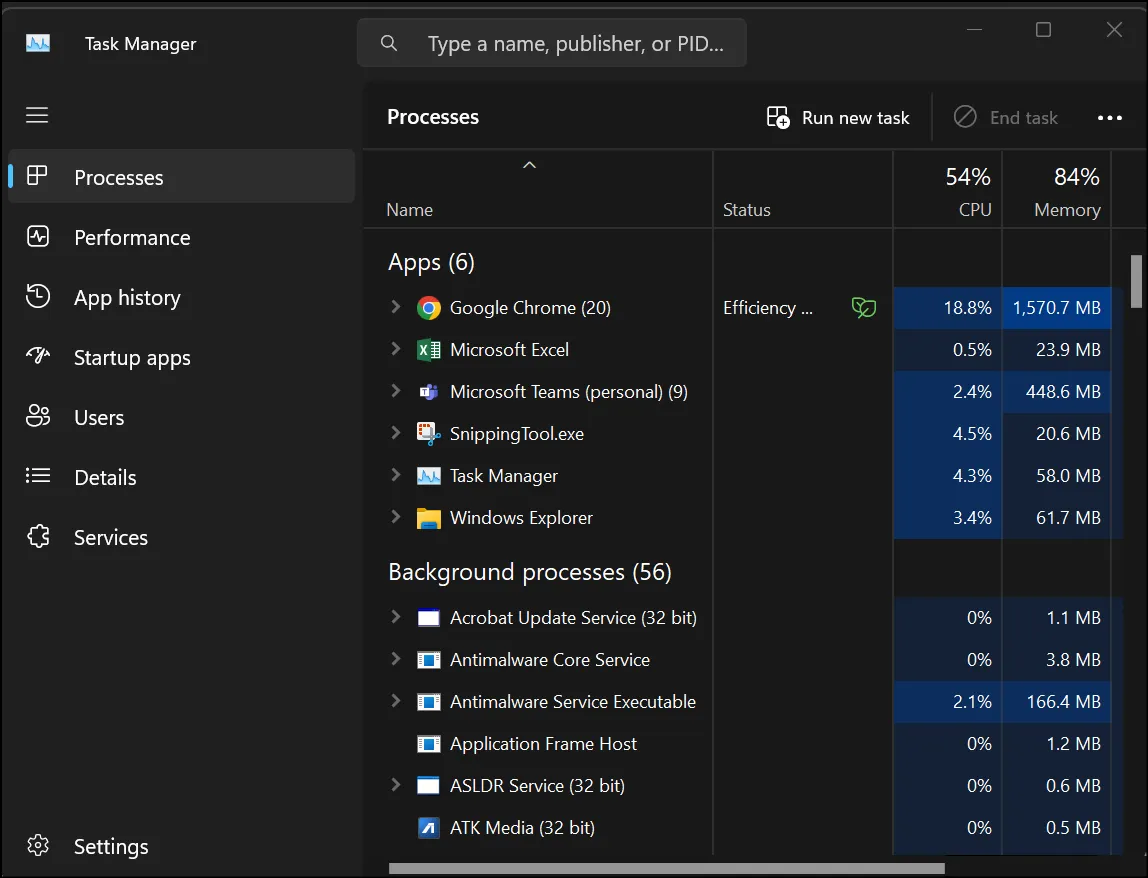Expand the ASLDR Service row
This screenshot has height=878, width=1148.
pyautogui.click(x=395, y=785)
